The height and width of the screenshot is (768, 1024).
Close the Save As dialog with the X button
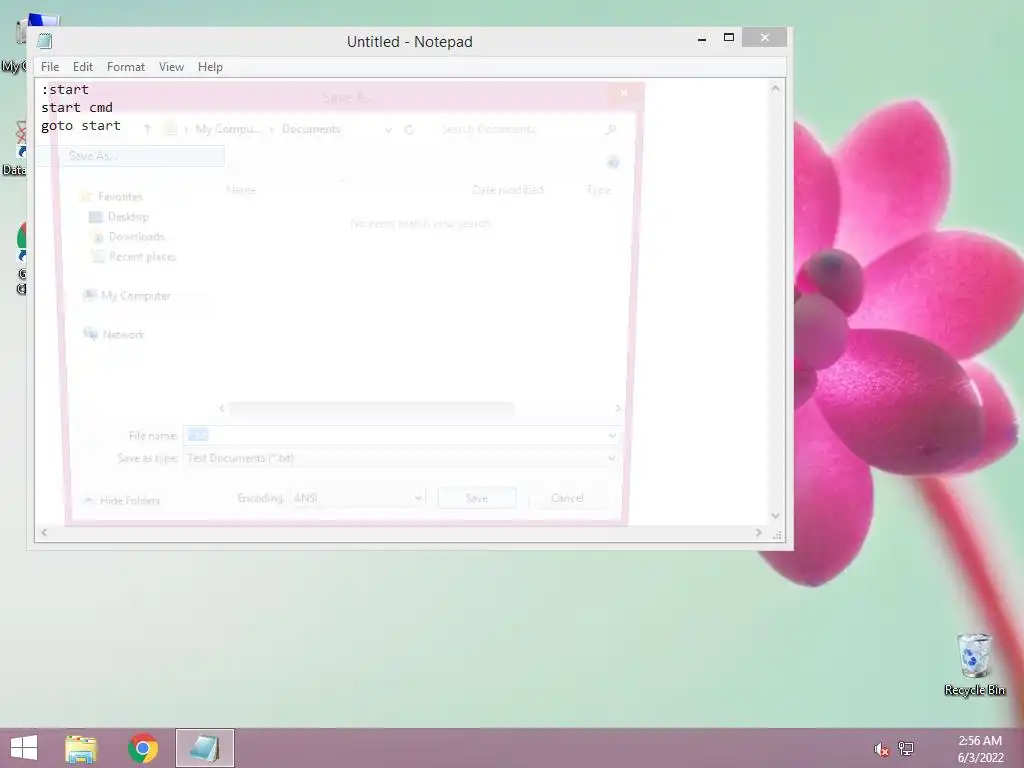point(624,93)
